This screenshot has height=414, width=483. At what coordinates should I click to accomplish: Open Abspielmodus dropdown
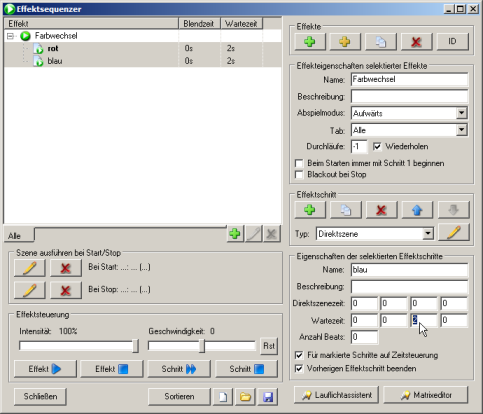pyautogui.click(x=461, y=113)
